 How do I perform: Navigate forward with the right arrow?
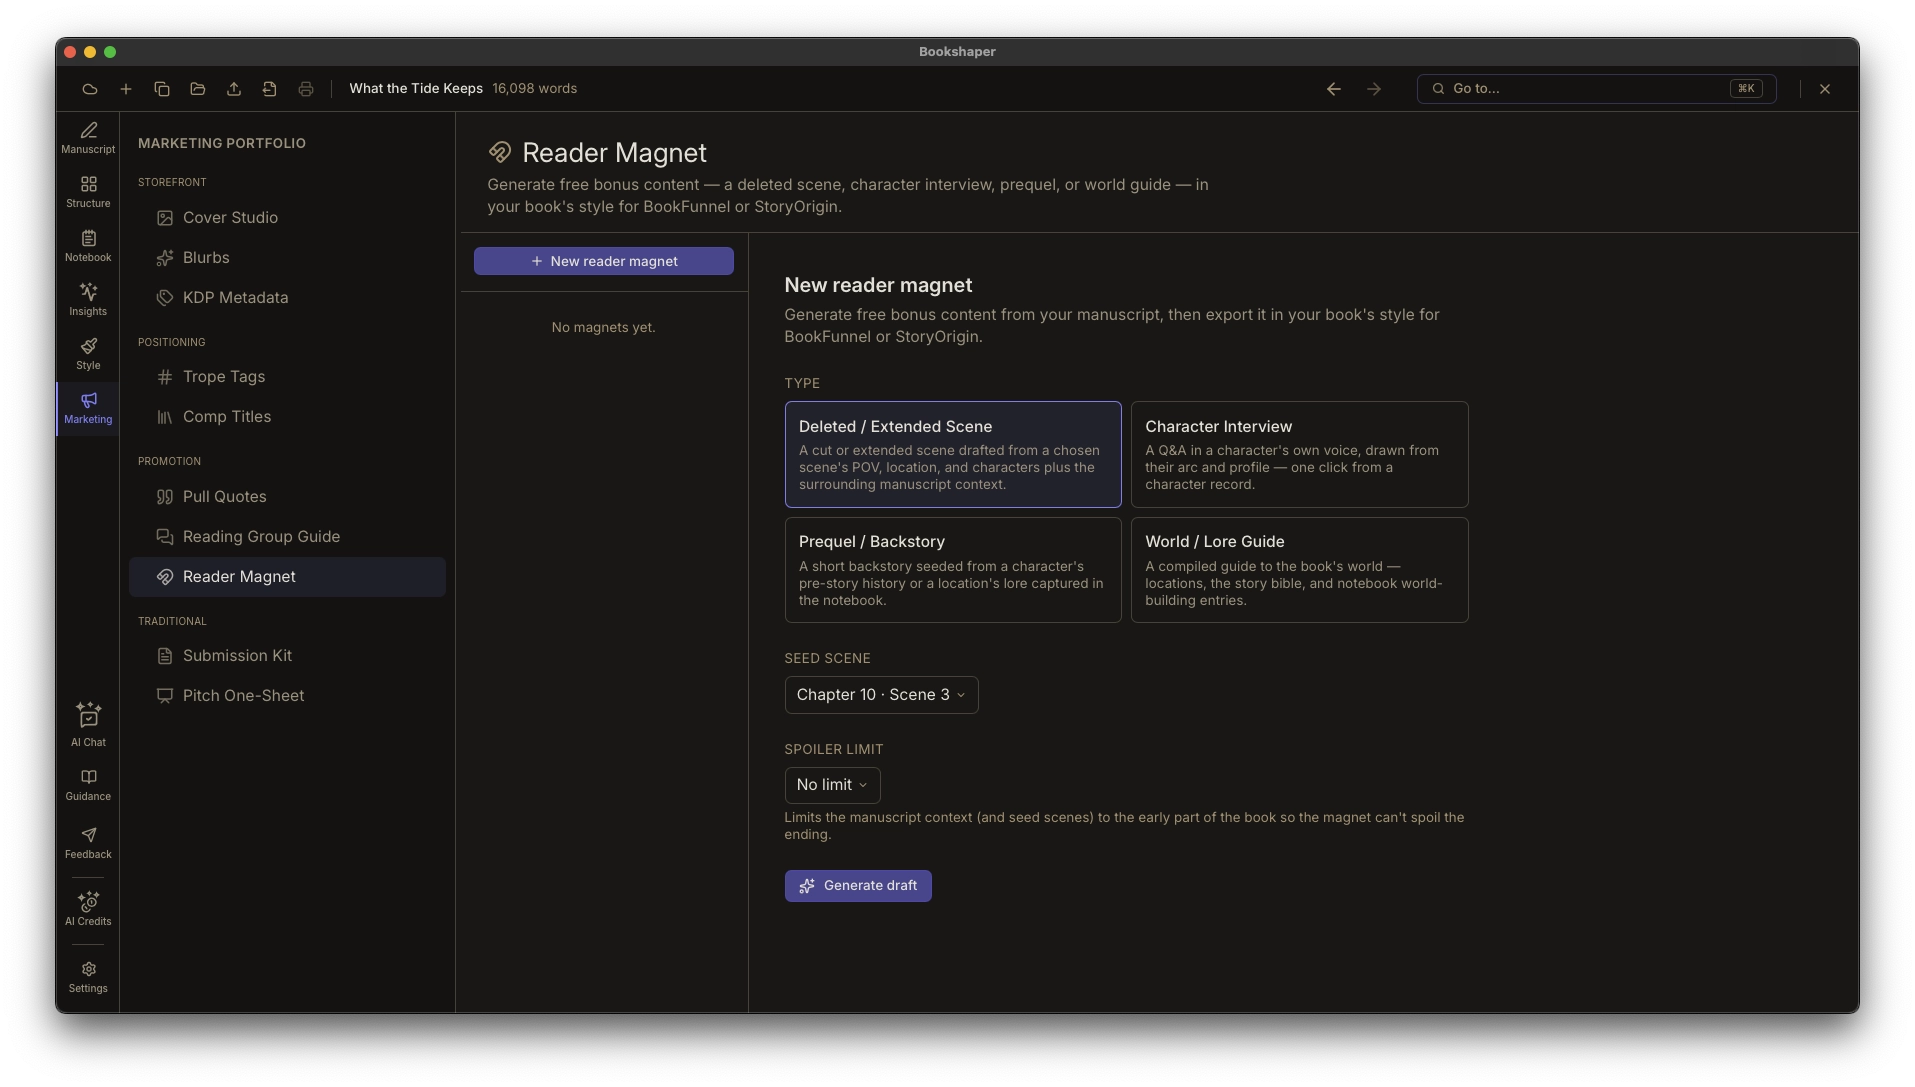[x=1374, y=89]
